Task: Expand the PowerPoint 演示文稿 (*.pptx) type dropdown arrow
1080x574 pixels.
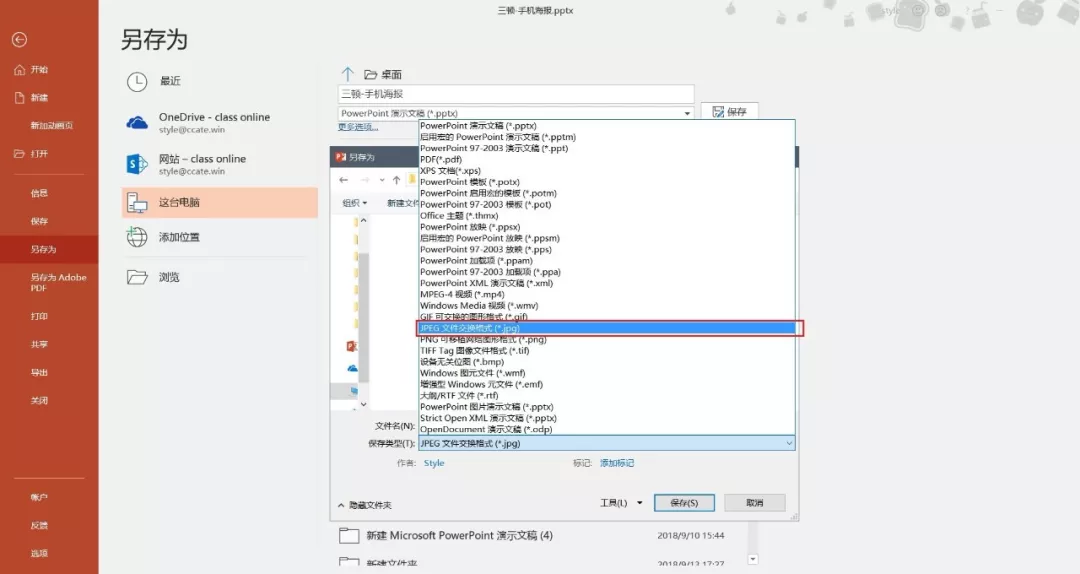Action: (687, 114)
